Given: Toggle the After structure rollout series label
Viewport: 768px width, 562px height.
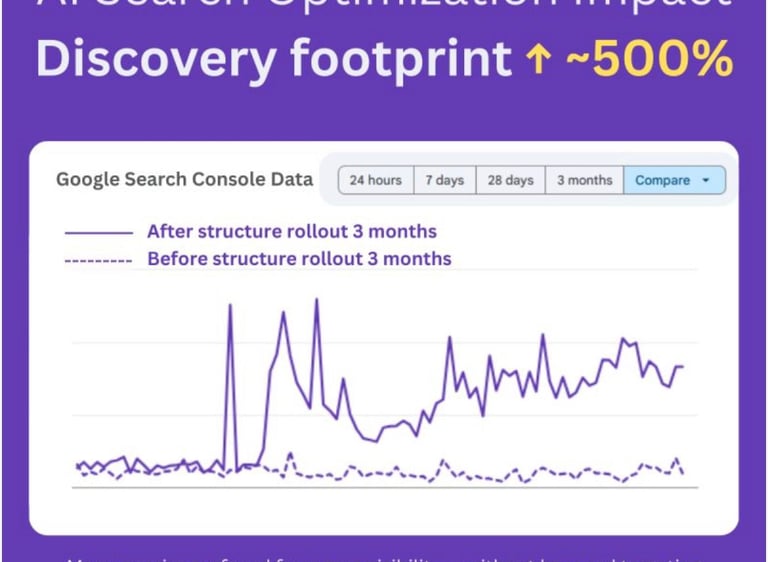Looking at the screenshot, I should point(292,231).
